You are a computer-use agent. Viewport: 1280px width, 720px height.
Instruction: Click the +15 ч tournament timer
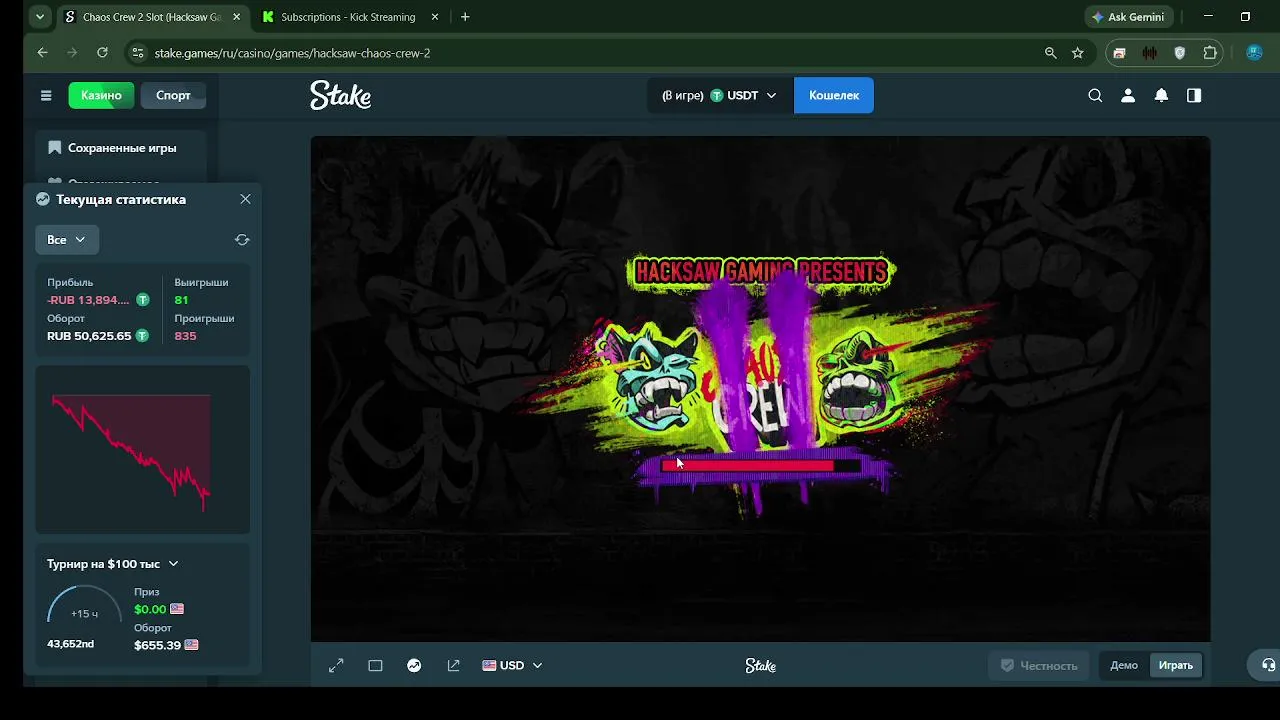click(85, 613)
